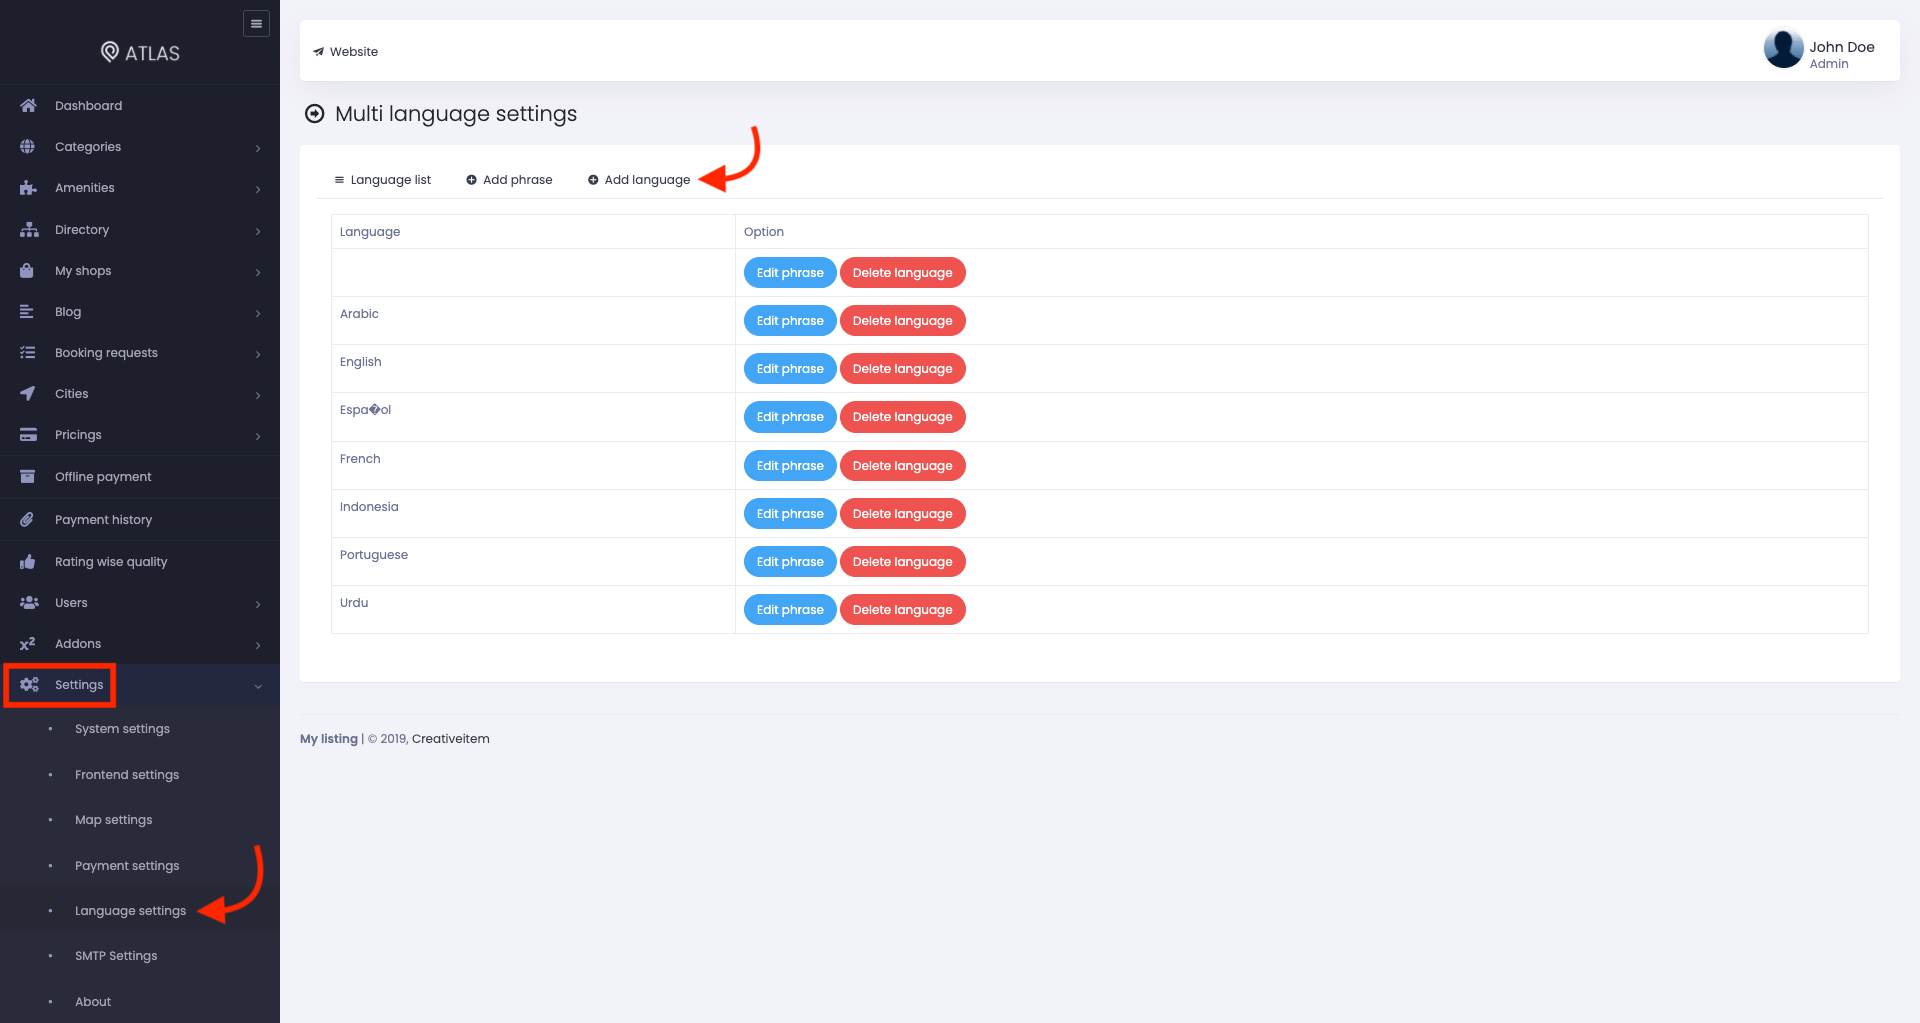Expand the Users submenu chevron
1920x1023 pixels.
[x=258, y=604]
